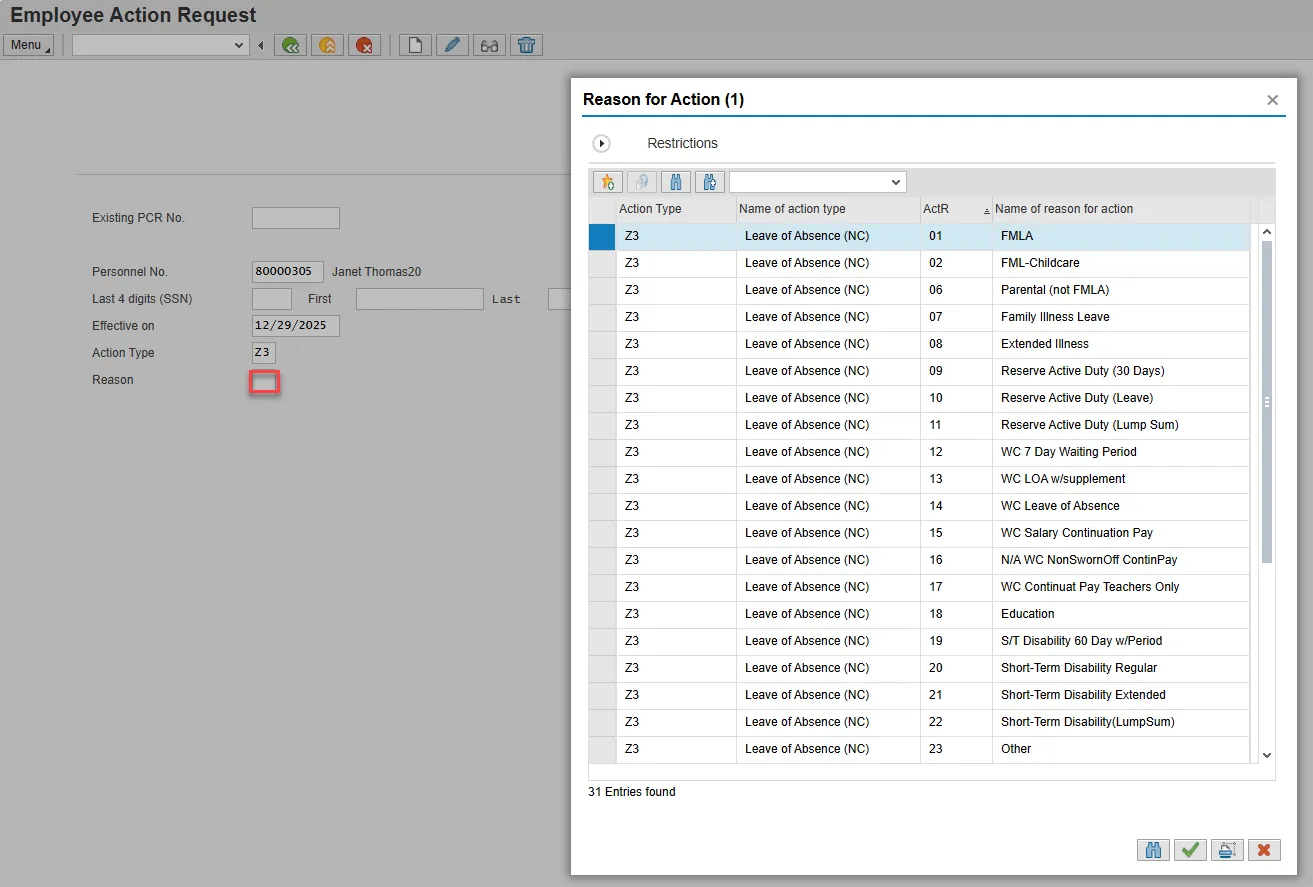
Task: Cancel the dialog with the red X button
Action: pos(1264,850)
